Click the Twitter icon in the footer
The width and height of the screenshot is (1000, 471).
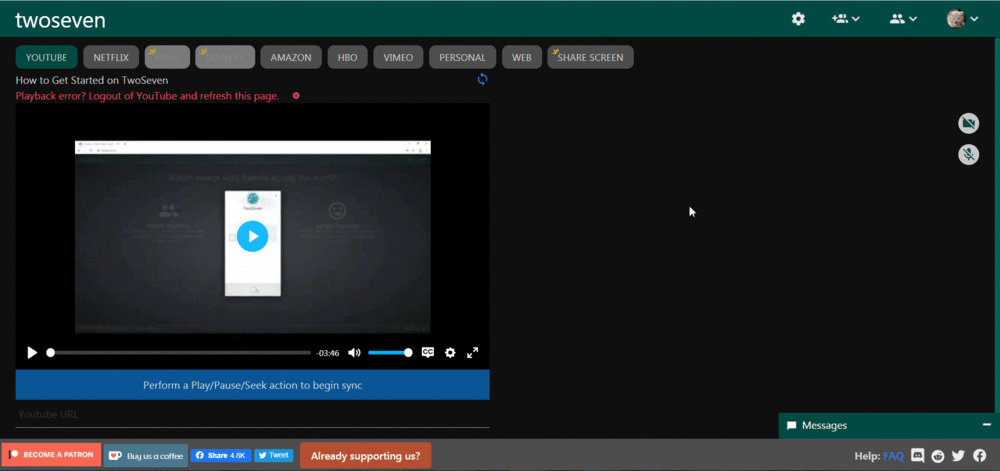(959, 456)
